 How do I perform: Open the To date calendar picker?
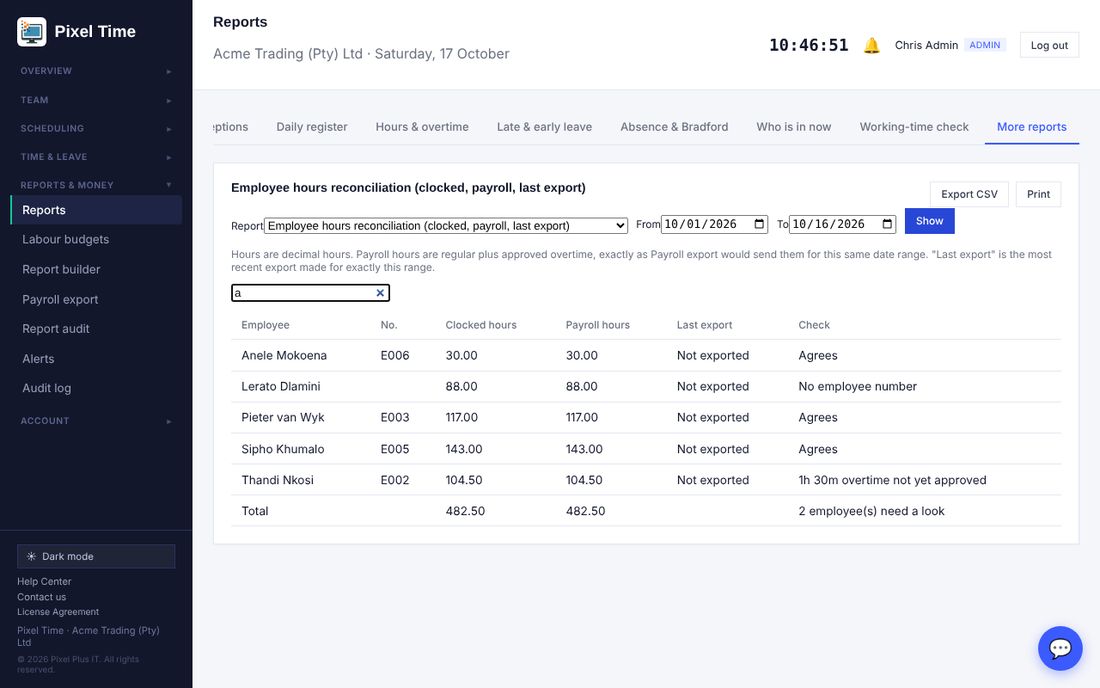(x=887, y=224)
